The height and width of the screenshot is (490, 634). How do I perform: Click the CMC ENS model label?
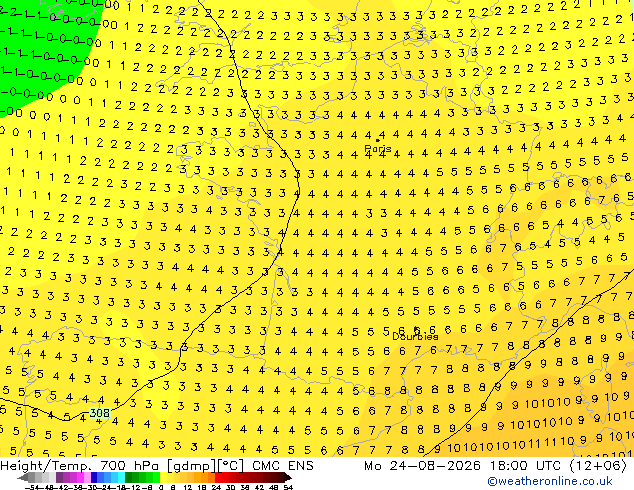[x=283, y=466]
